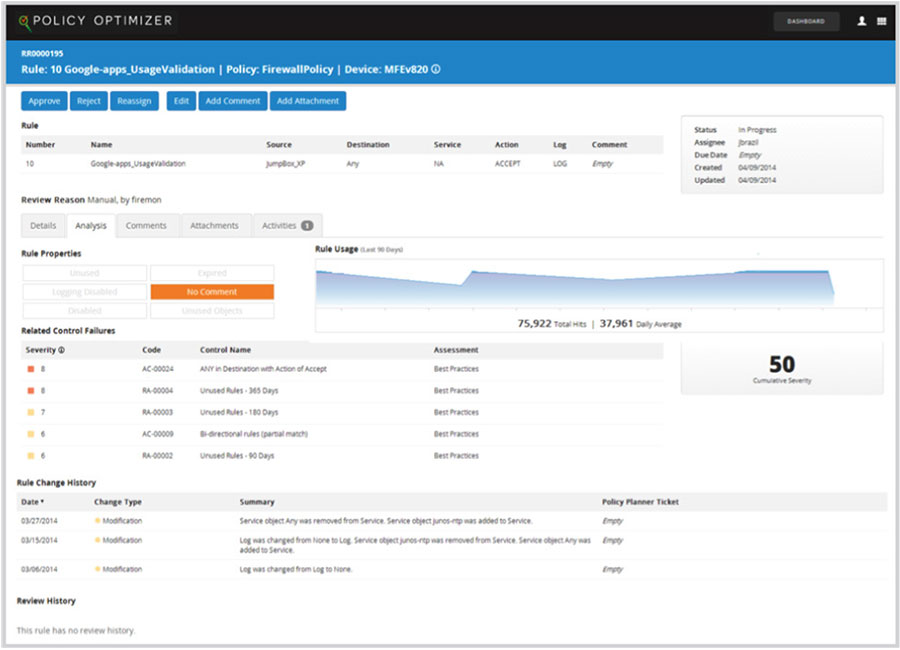Open the Comments tab
This screenshot has height=650, width=900.
pos(146,226)
